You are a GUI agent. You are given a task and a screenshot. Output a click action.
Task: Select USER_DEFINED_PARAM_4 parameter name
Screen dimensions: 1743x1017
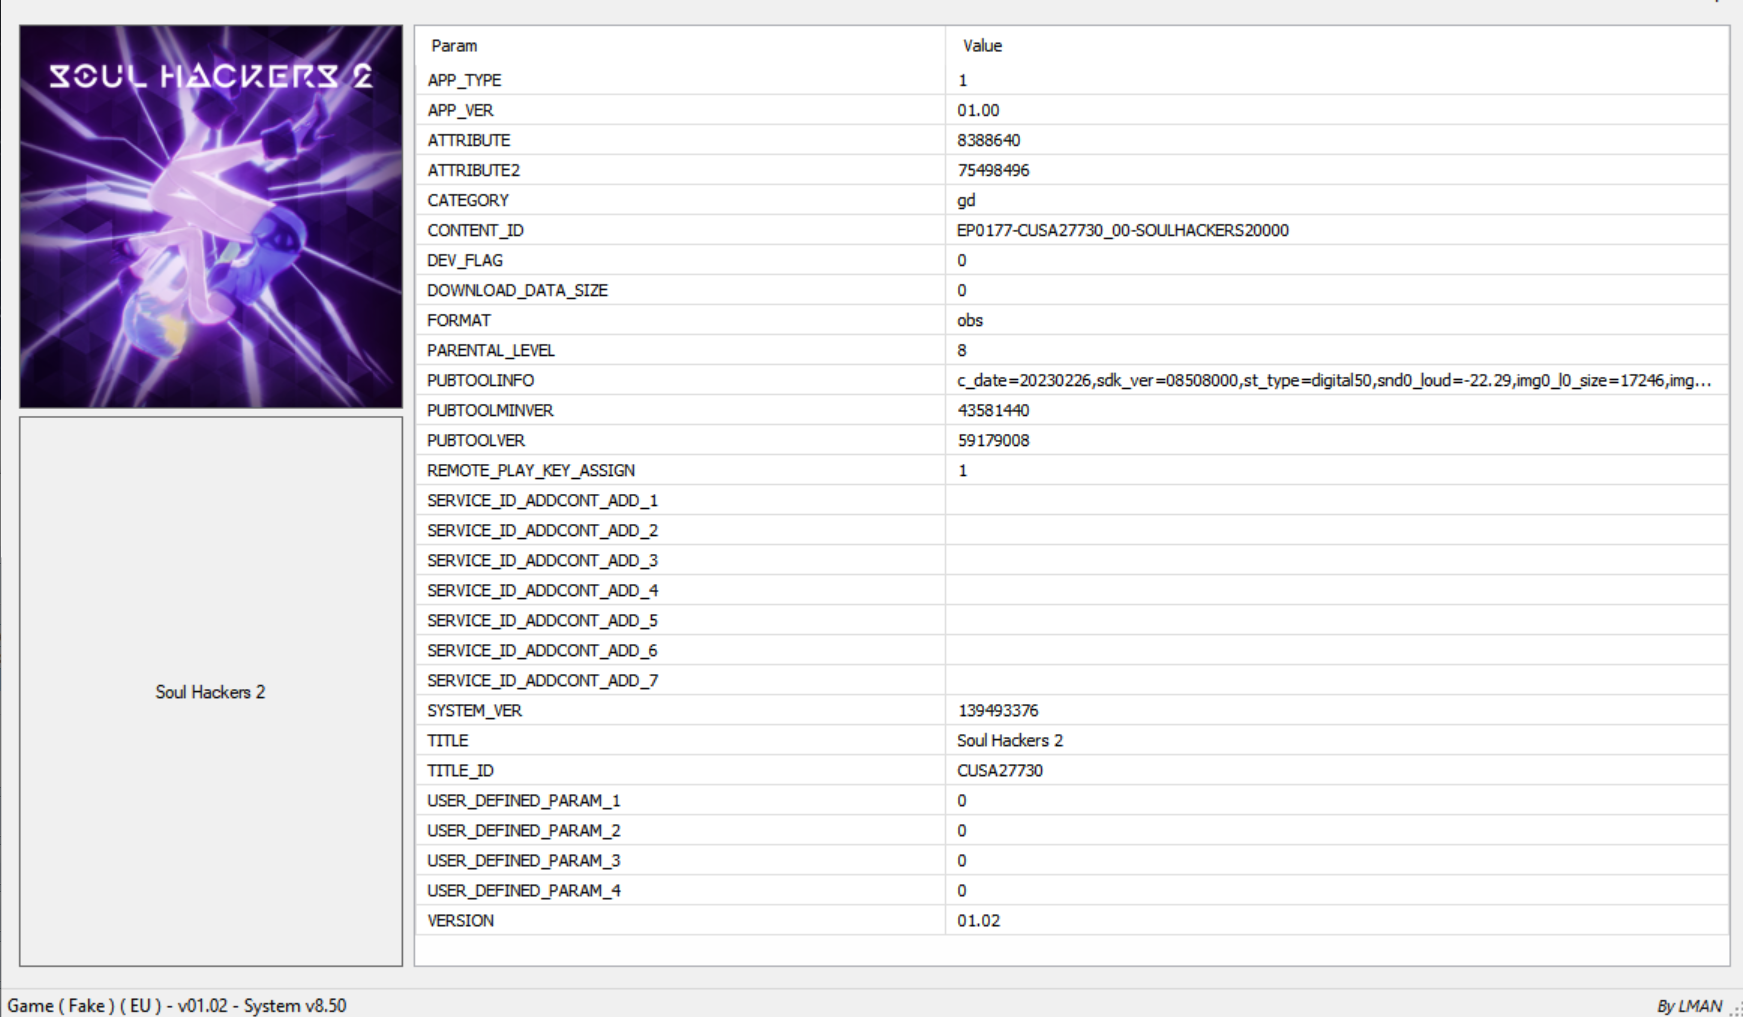point(523,890)
